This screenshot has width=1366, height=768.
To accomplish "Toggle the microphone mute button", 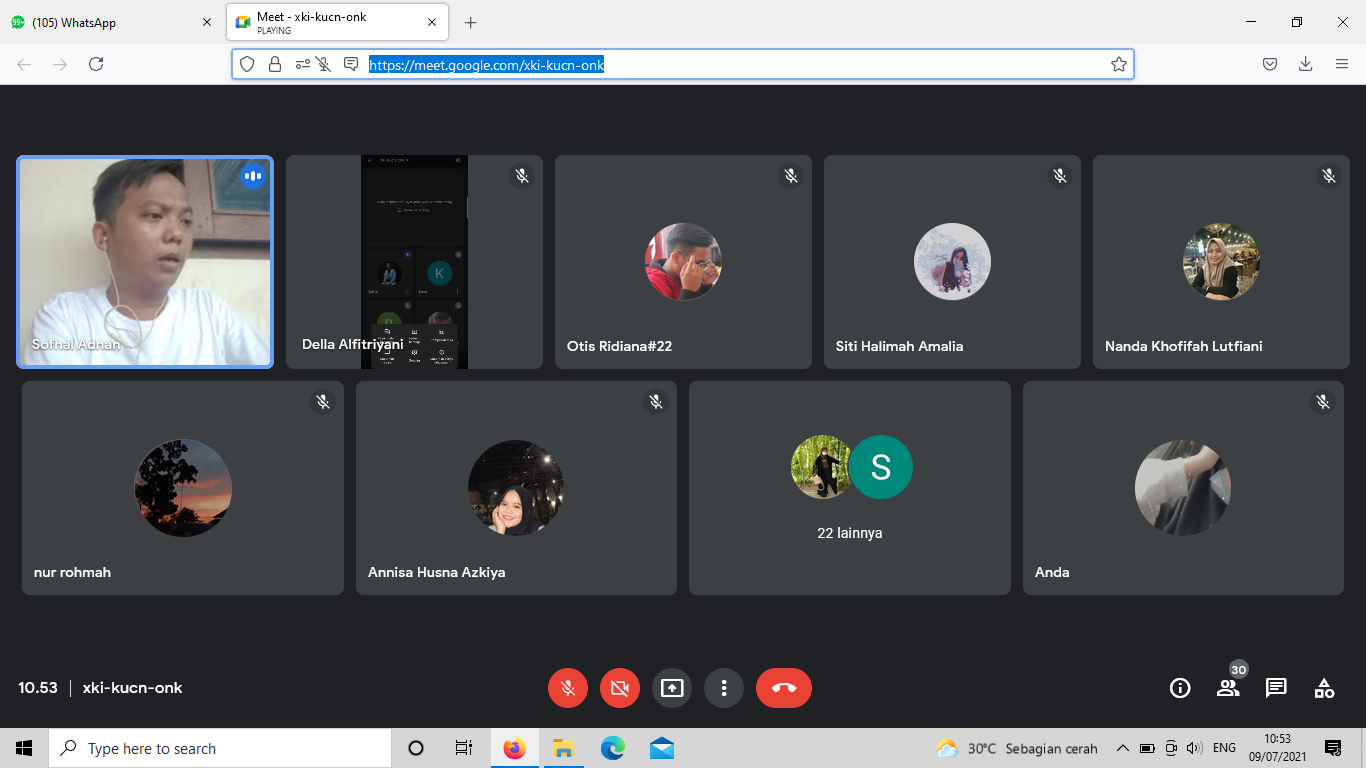I will (x=568, y=688).
